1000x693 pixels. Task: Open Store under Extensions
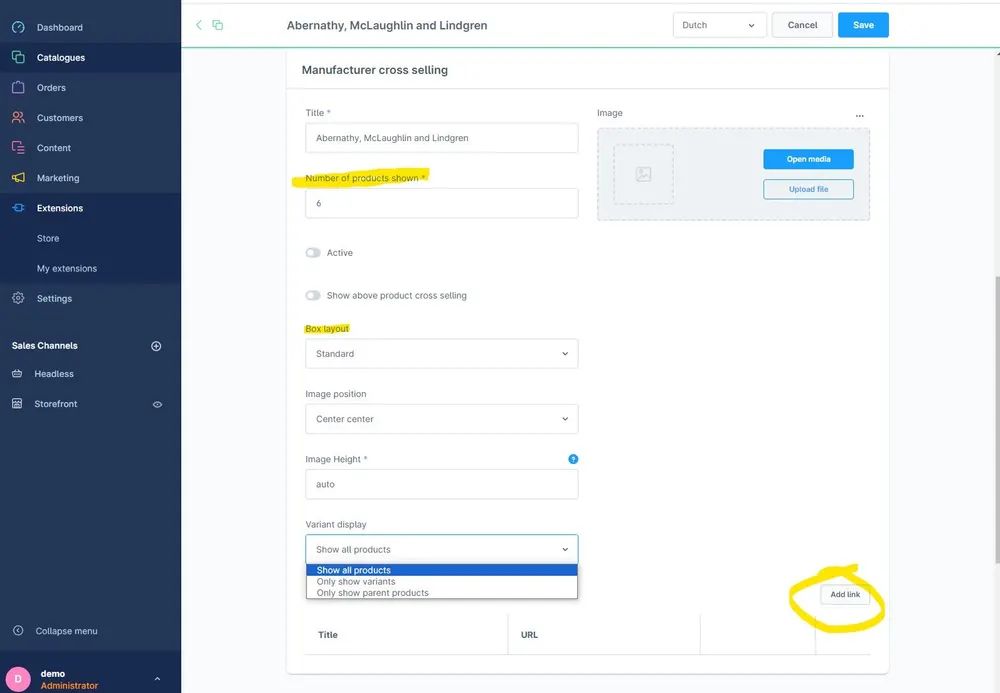pyautogui.click(x=48, y=238)
